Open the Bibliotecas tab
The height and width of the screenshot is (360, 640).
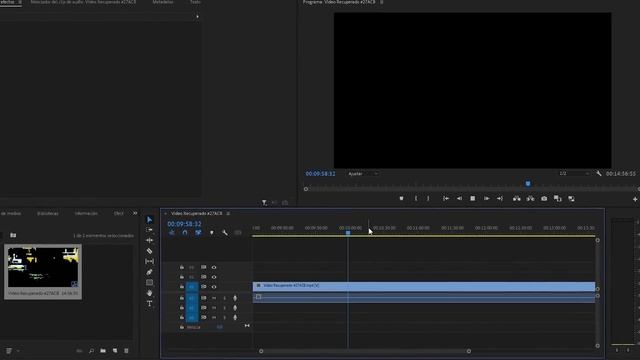[x=47, y=213]
